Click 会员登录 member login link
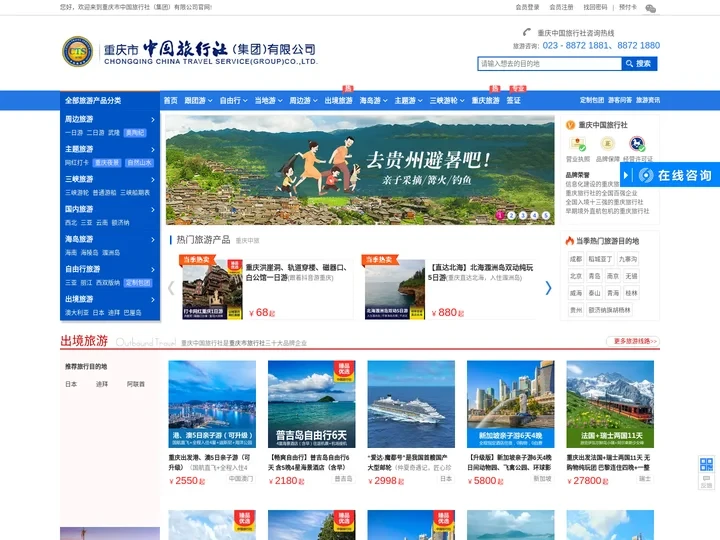This screenshot has height=540, width=720. [527, 7]
